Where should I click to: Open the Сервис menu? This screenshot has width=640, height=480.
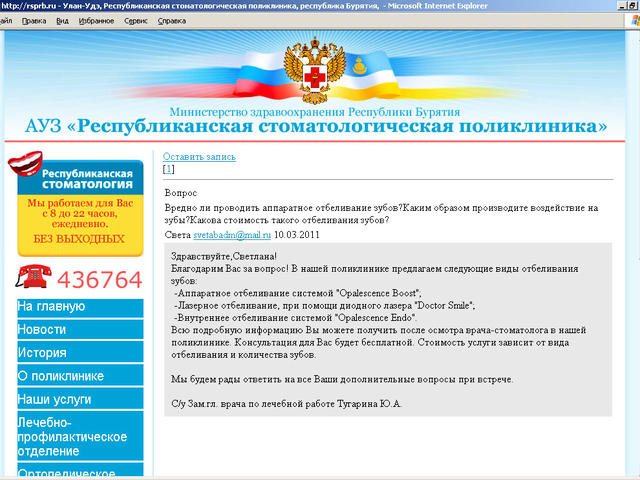[x=136, y=21]
